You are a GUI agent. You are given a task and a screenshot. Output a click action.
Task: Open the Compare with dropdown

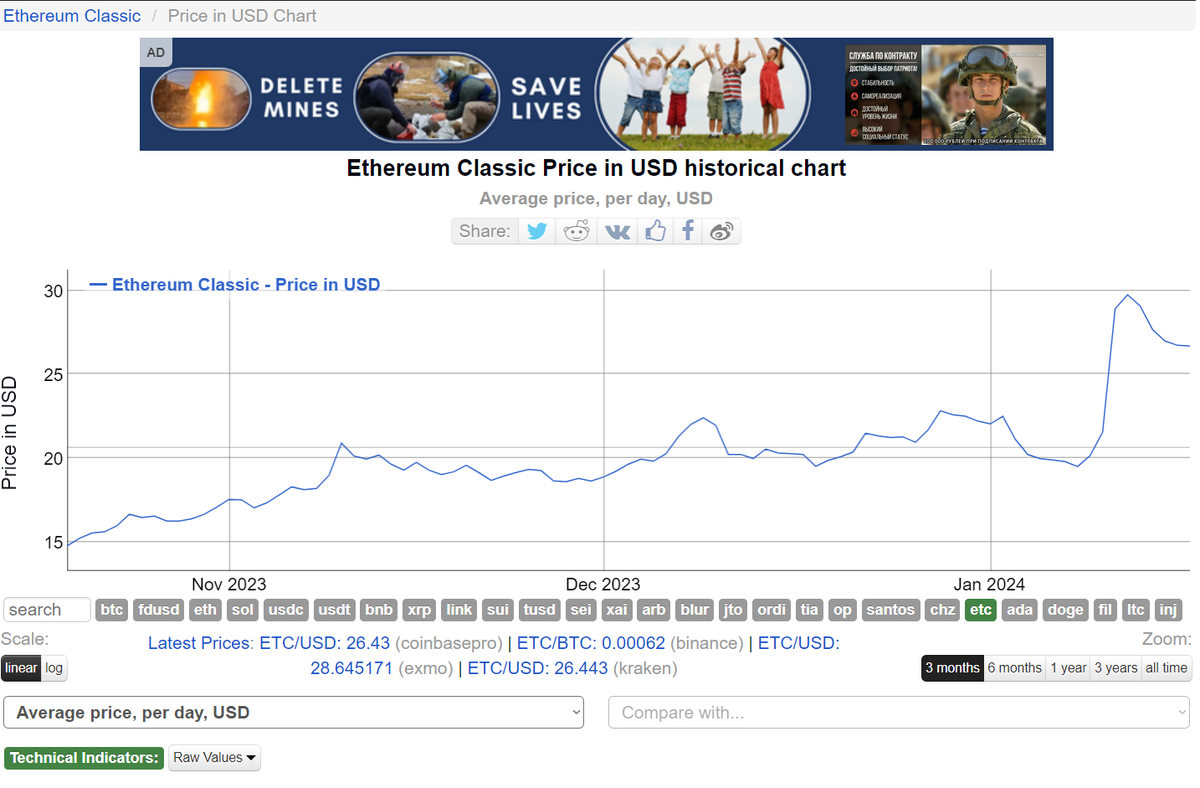tap(899, 713)
